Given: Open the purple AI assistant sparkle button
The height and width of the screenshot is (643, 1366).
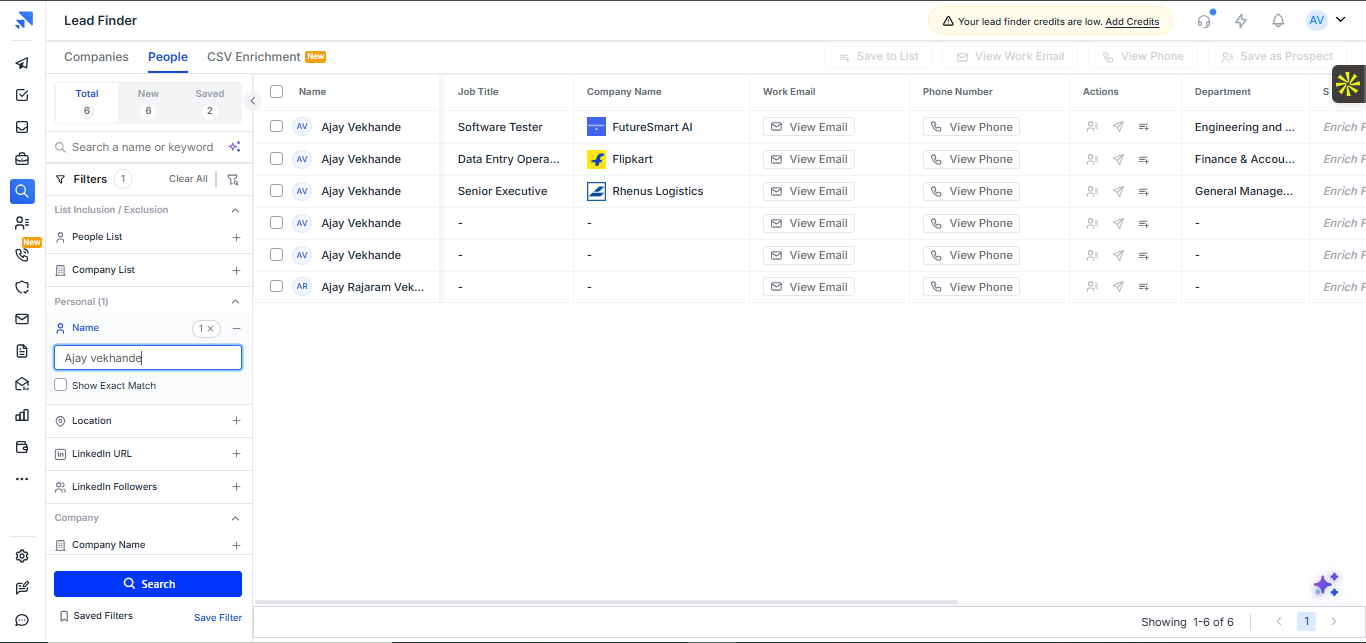Looking at the screenshot, I should (1326, 585).
